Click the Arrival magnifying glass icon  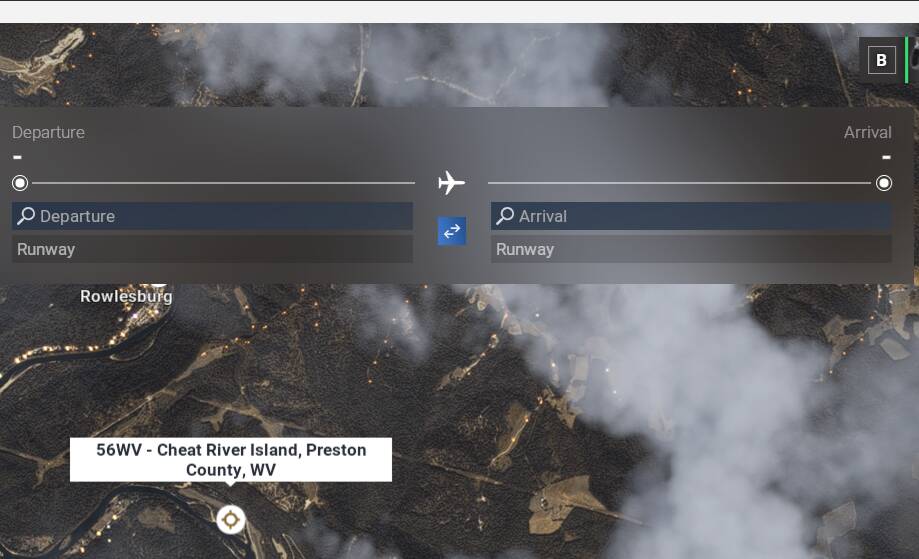pos(505,216)
